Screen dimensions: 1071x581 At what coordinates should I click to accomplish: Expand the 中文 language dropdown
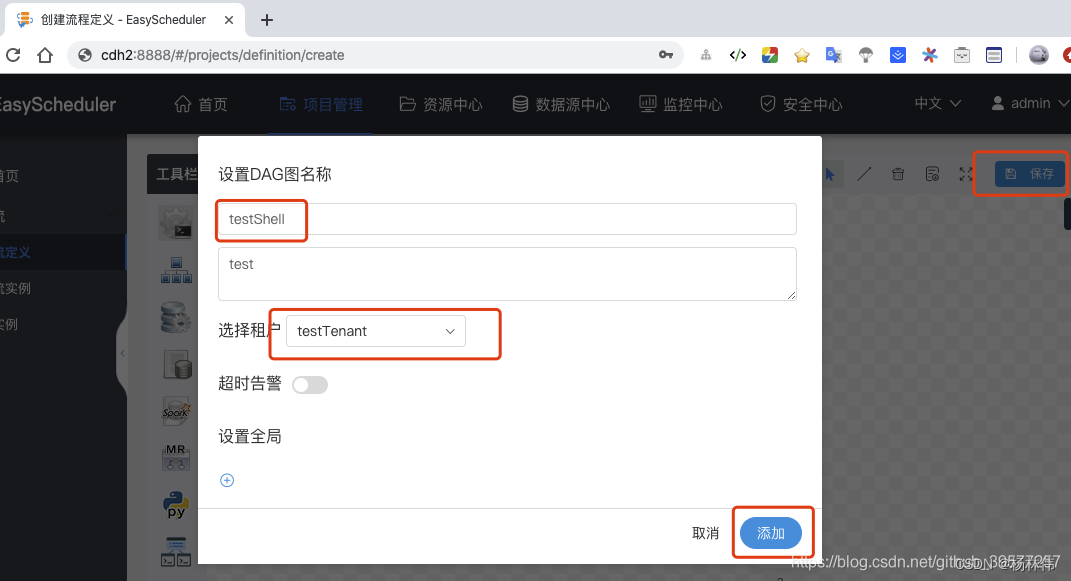[x=938, y=103]
